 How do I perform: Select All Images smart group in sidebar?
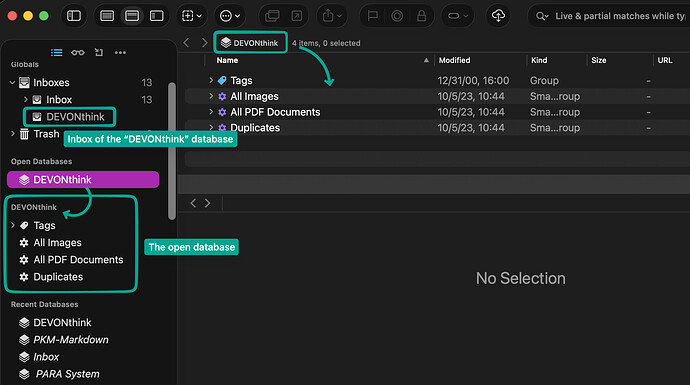[x=57, y=243]
